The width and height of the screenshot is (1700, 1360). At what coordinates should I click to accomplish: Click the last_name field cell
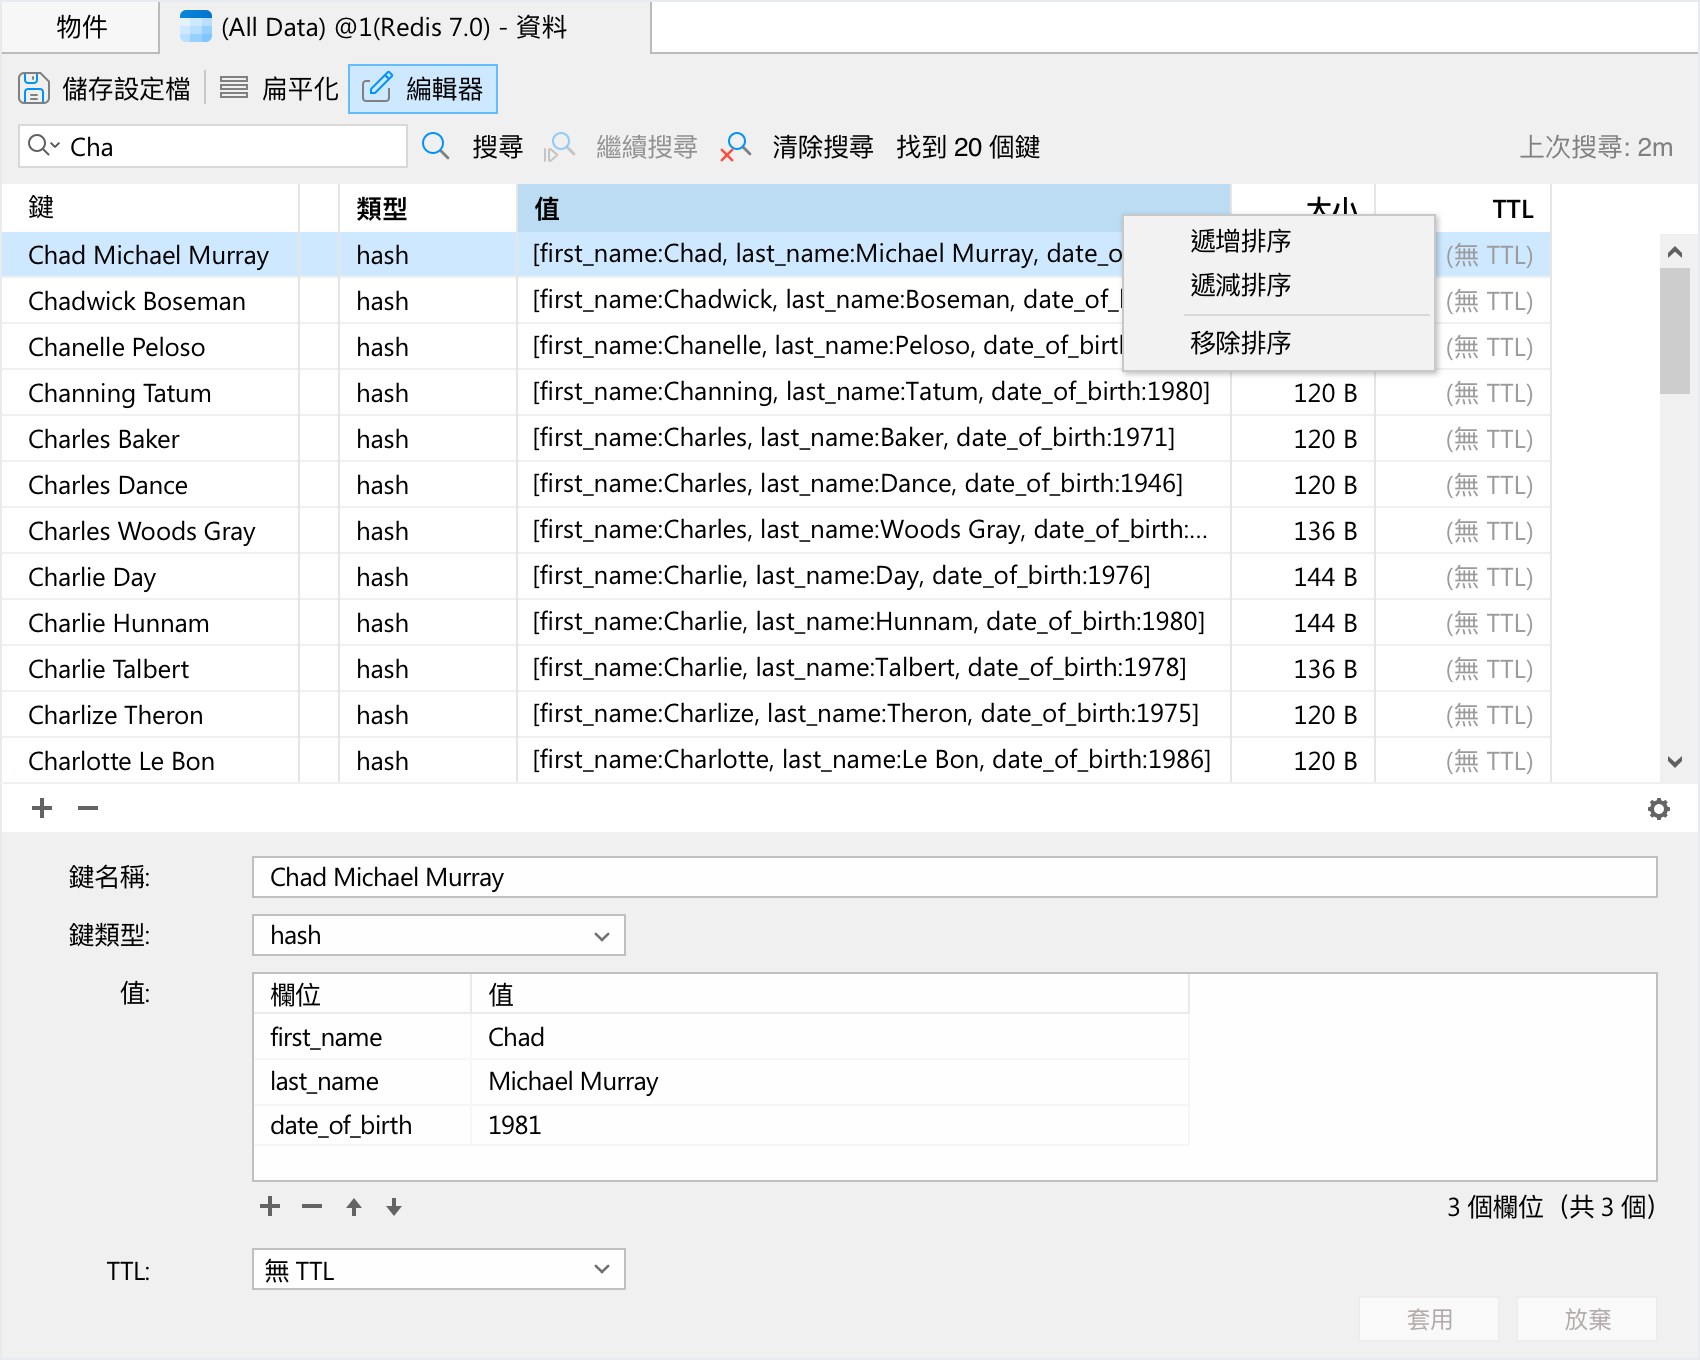pos(361,1081)
